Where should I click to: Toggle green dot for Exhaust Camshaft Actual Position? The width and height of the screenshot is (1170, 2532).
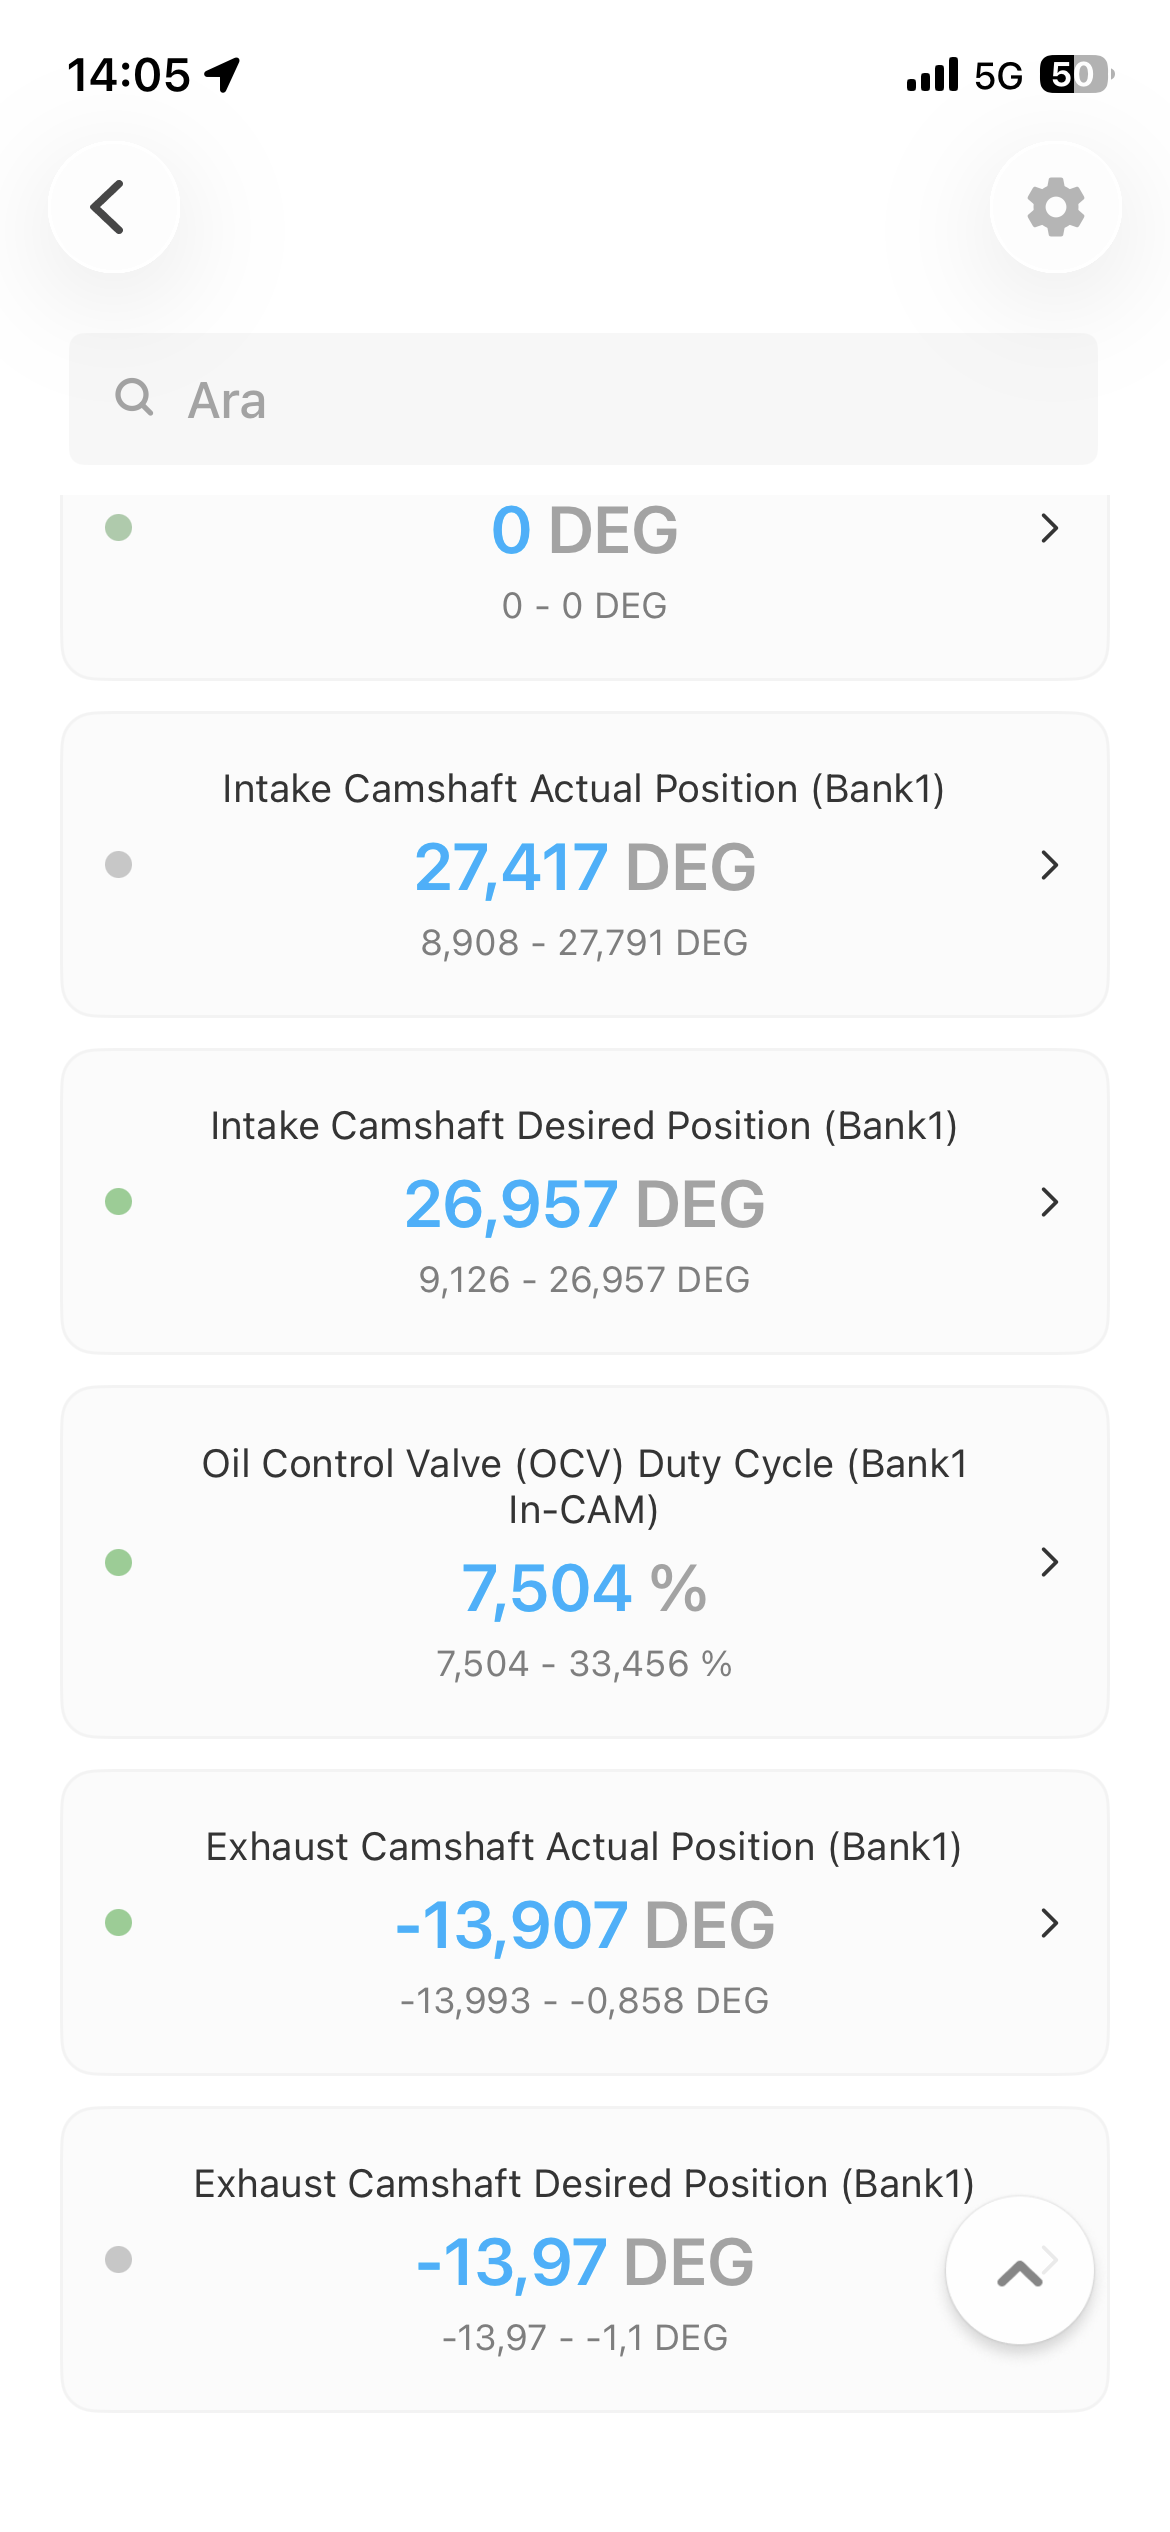tap(119, 1922)
